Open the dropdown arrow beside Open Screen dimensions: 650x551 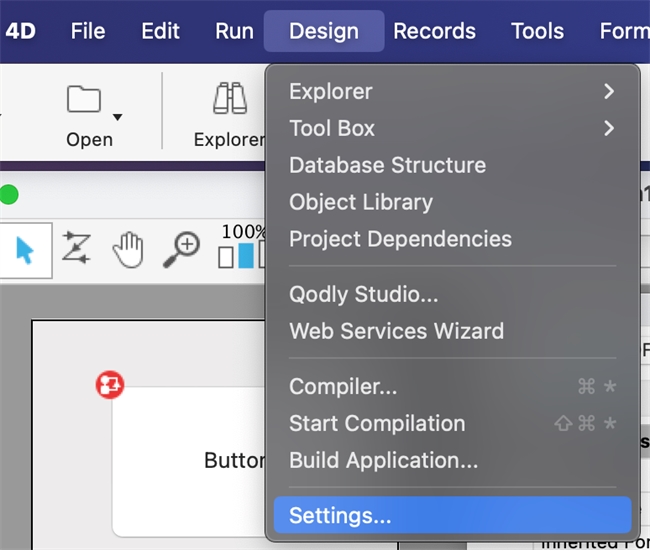118,117
